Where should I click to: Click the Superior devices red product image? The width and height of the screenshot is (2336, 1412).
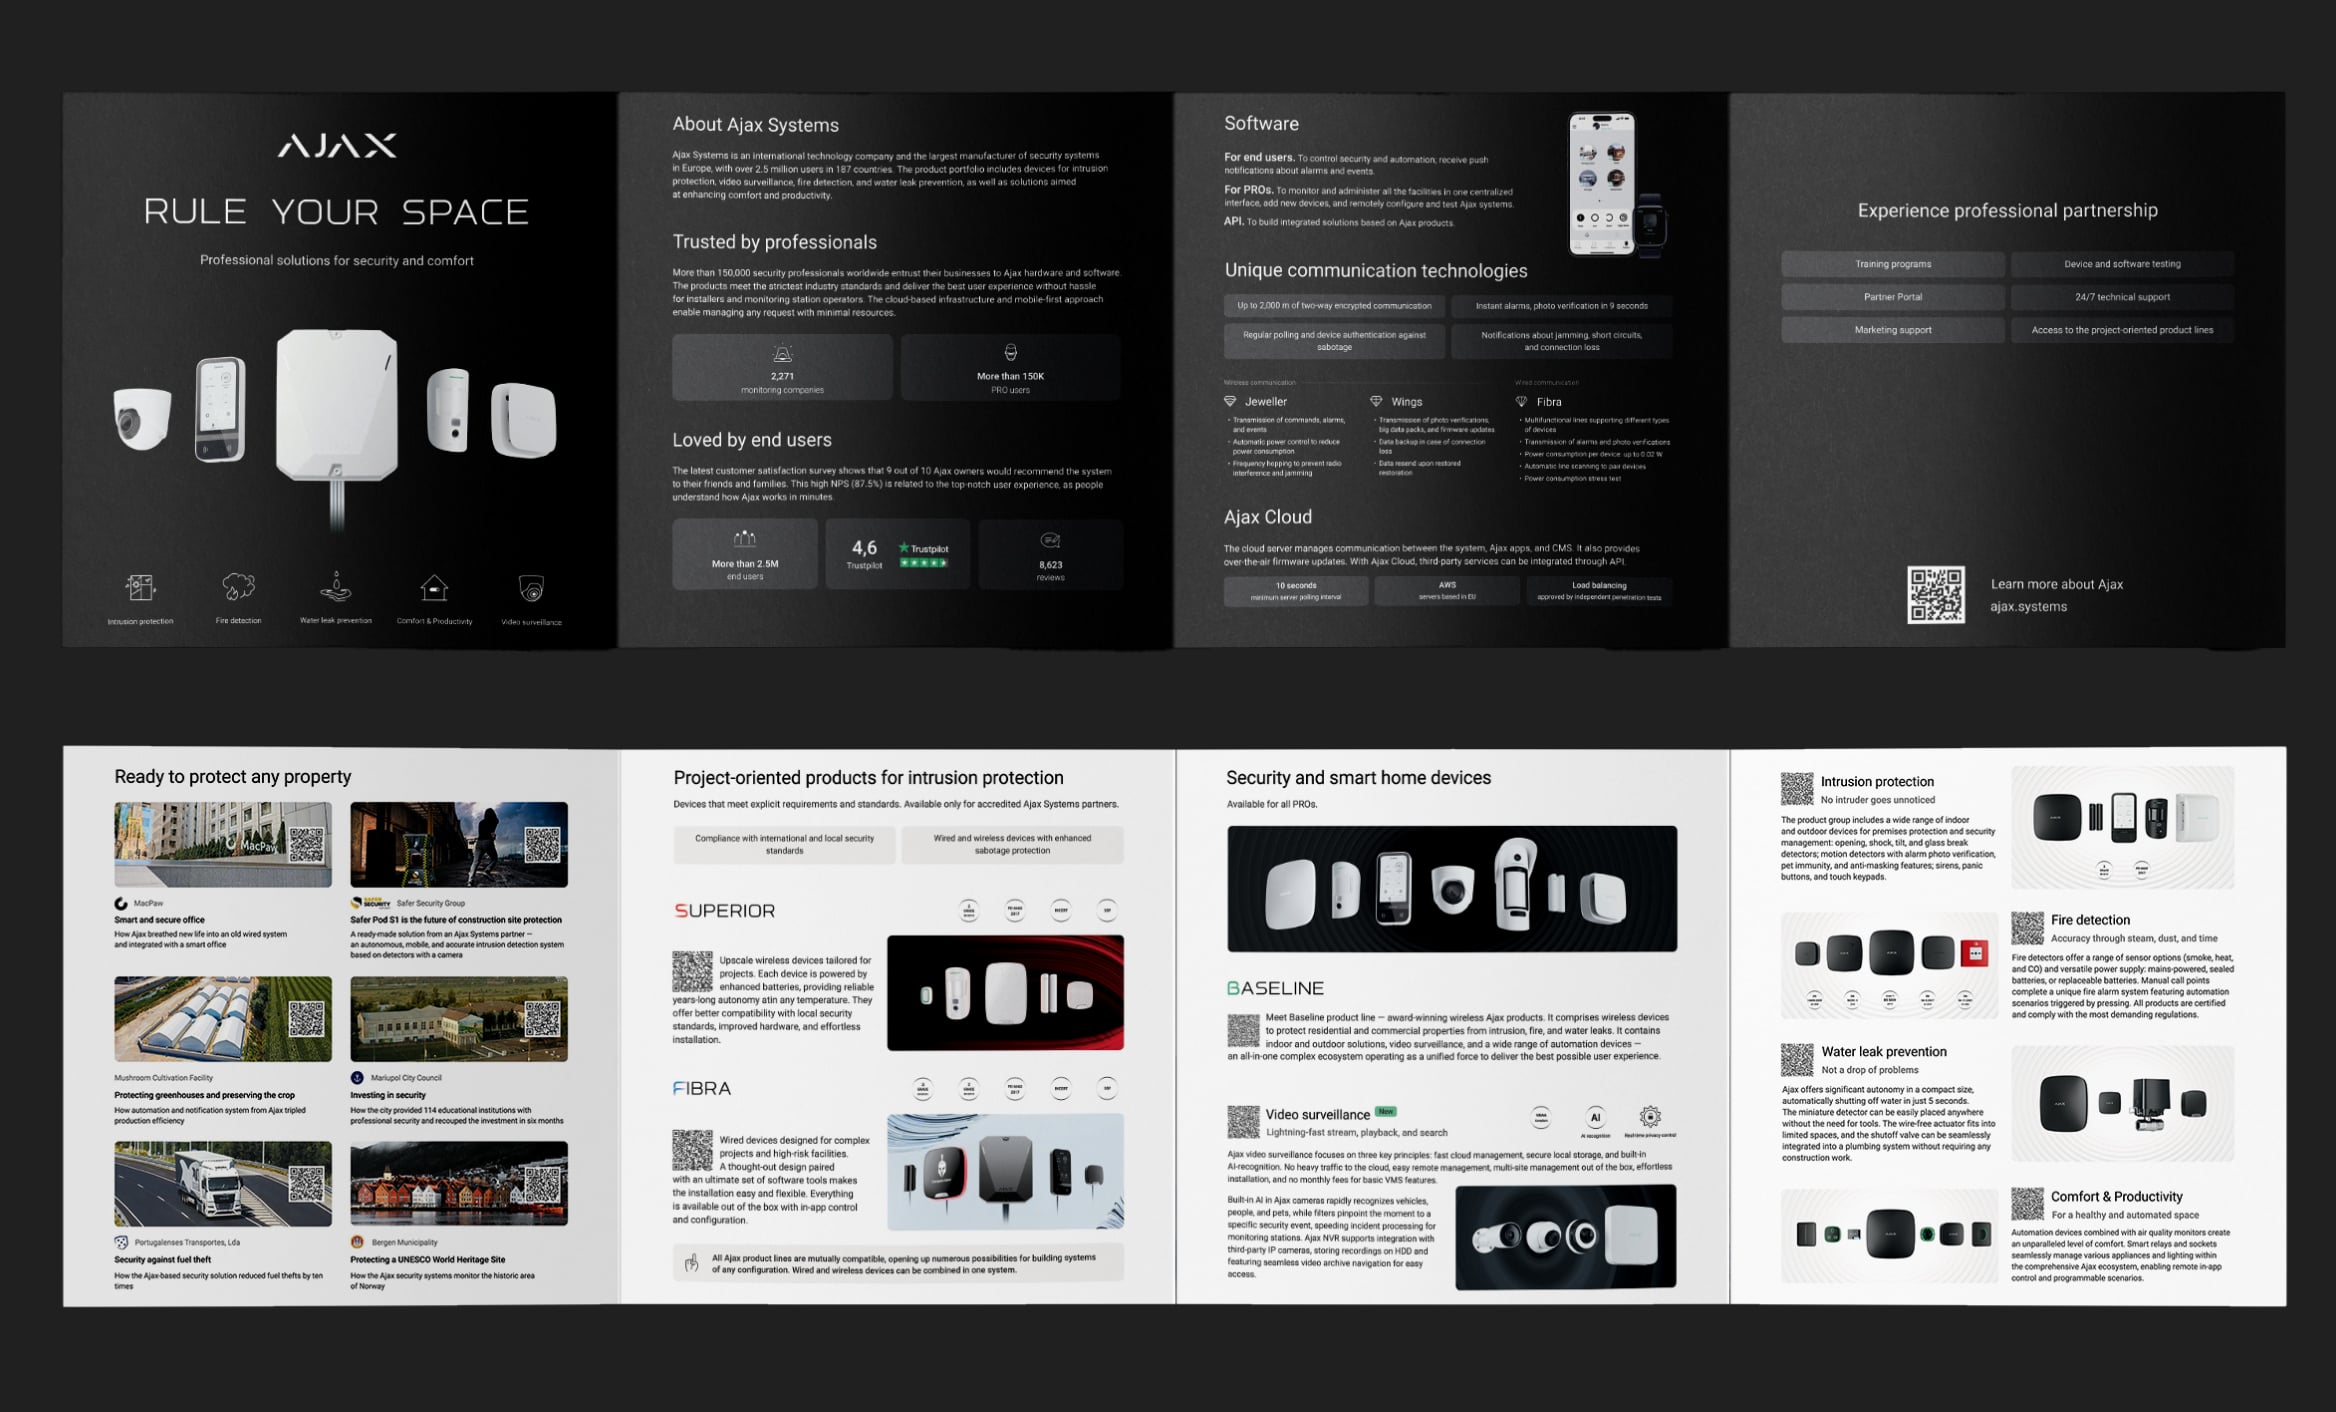1005,993
